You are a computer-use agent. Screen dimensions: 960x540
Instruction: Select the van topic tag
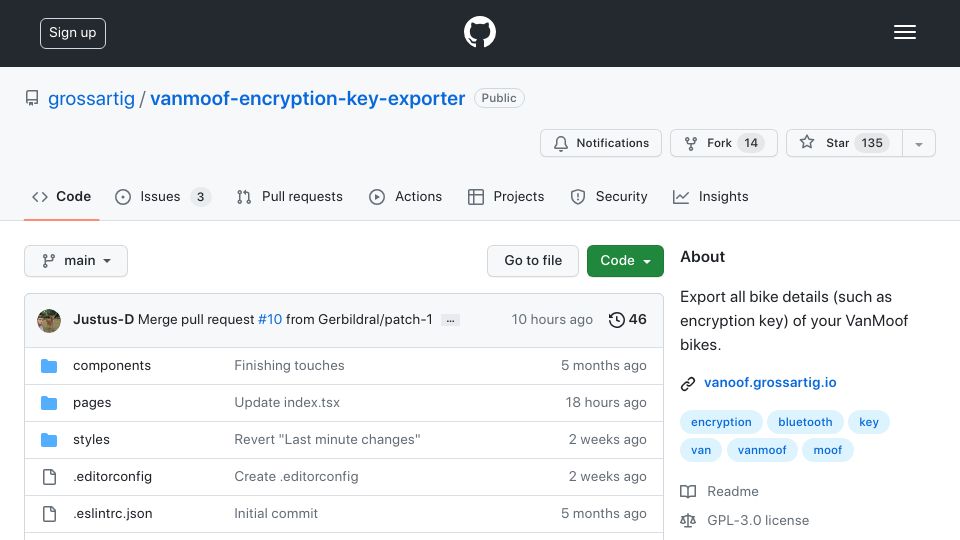click(701, 450)
